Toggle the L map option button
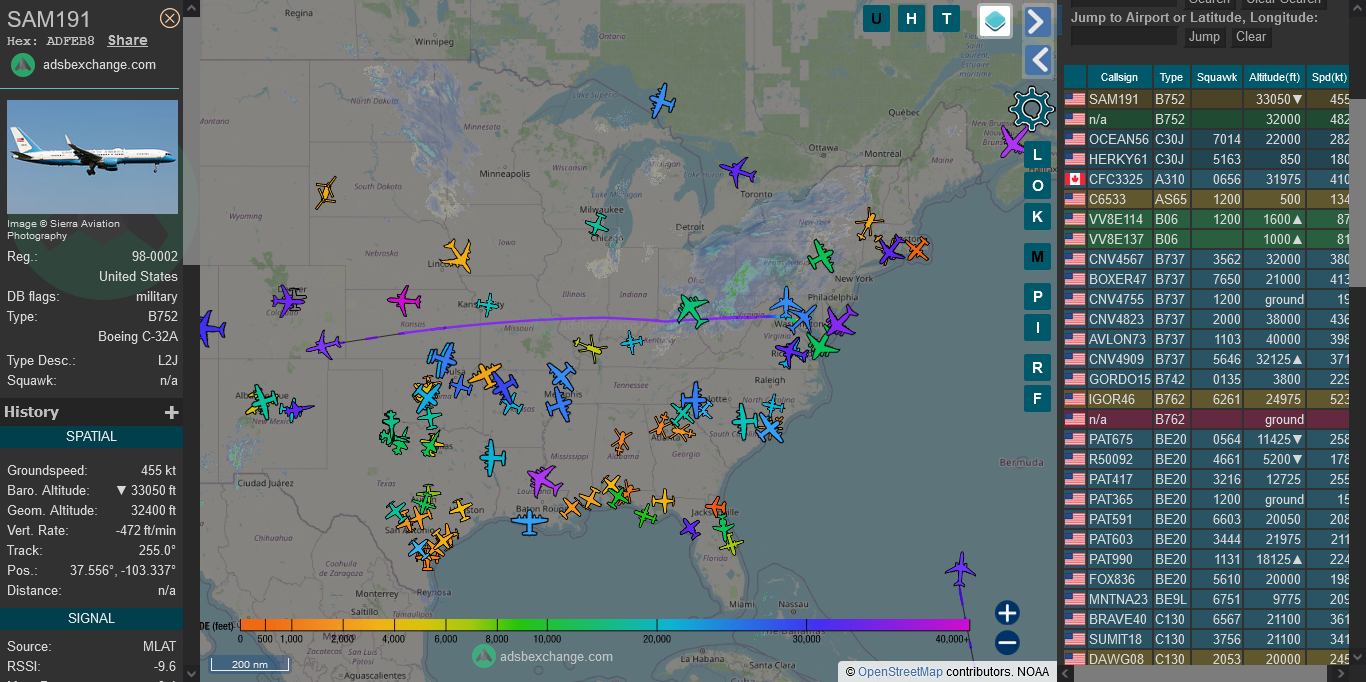 [1037, 155]
